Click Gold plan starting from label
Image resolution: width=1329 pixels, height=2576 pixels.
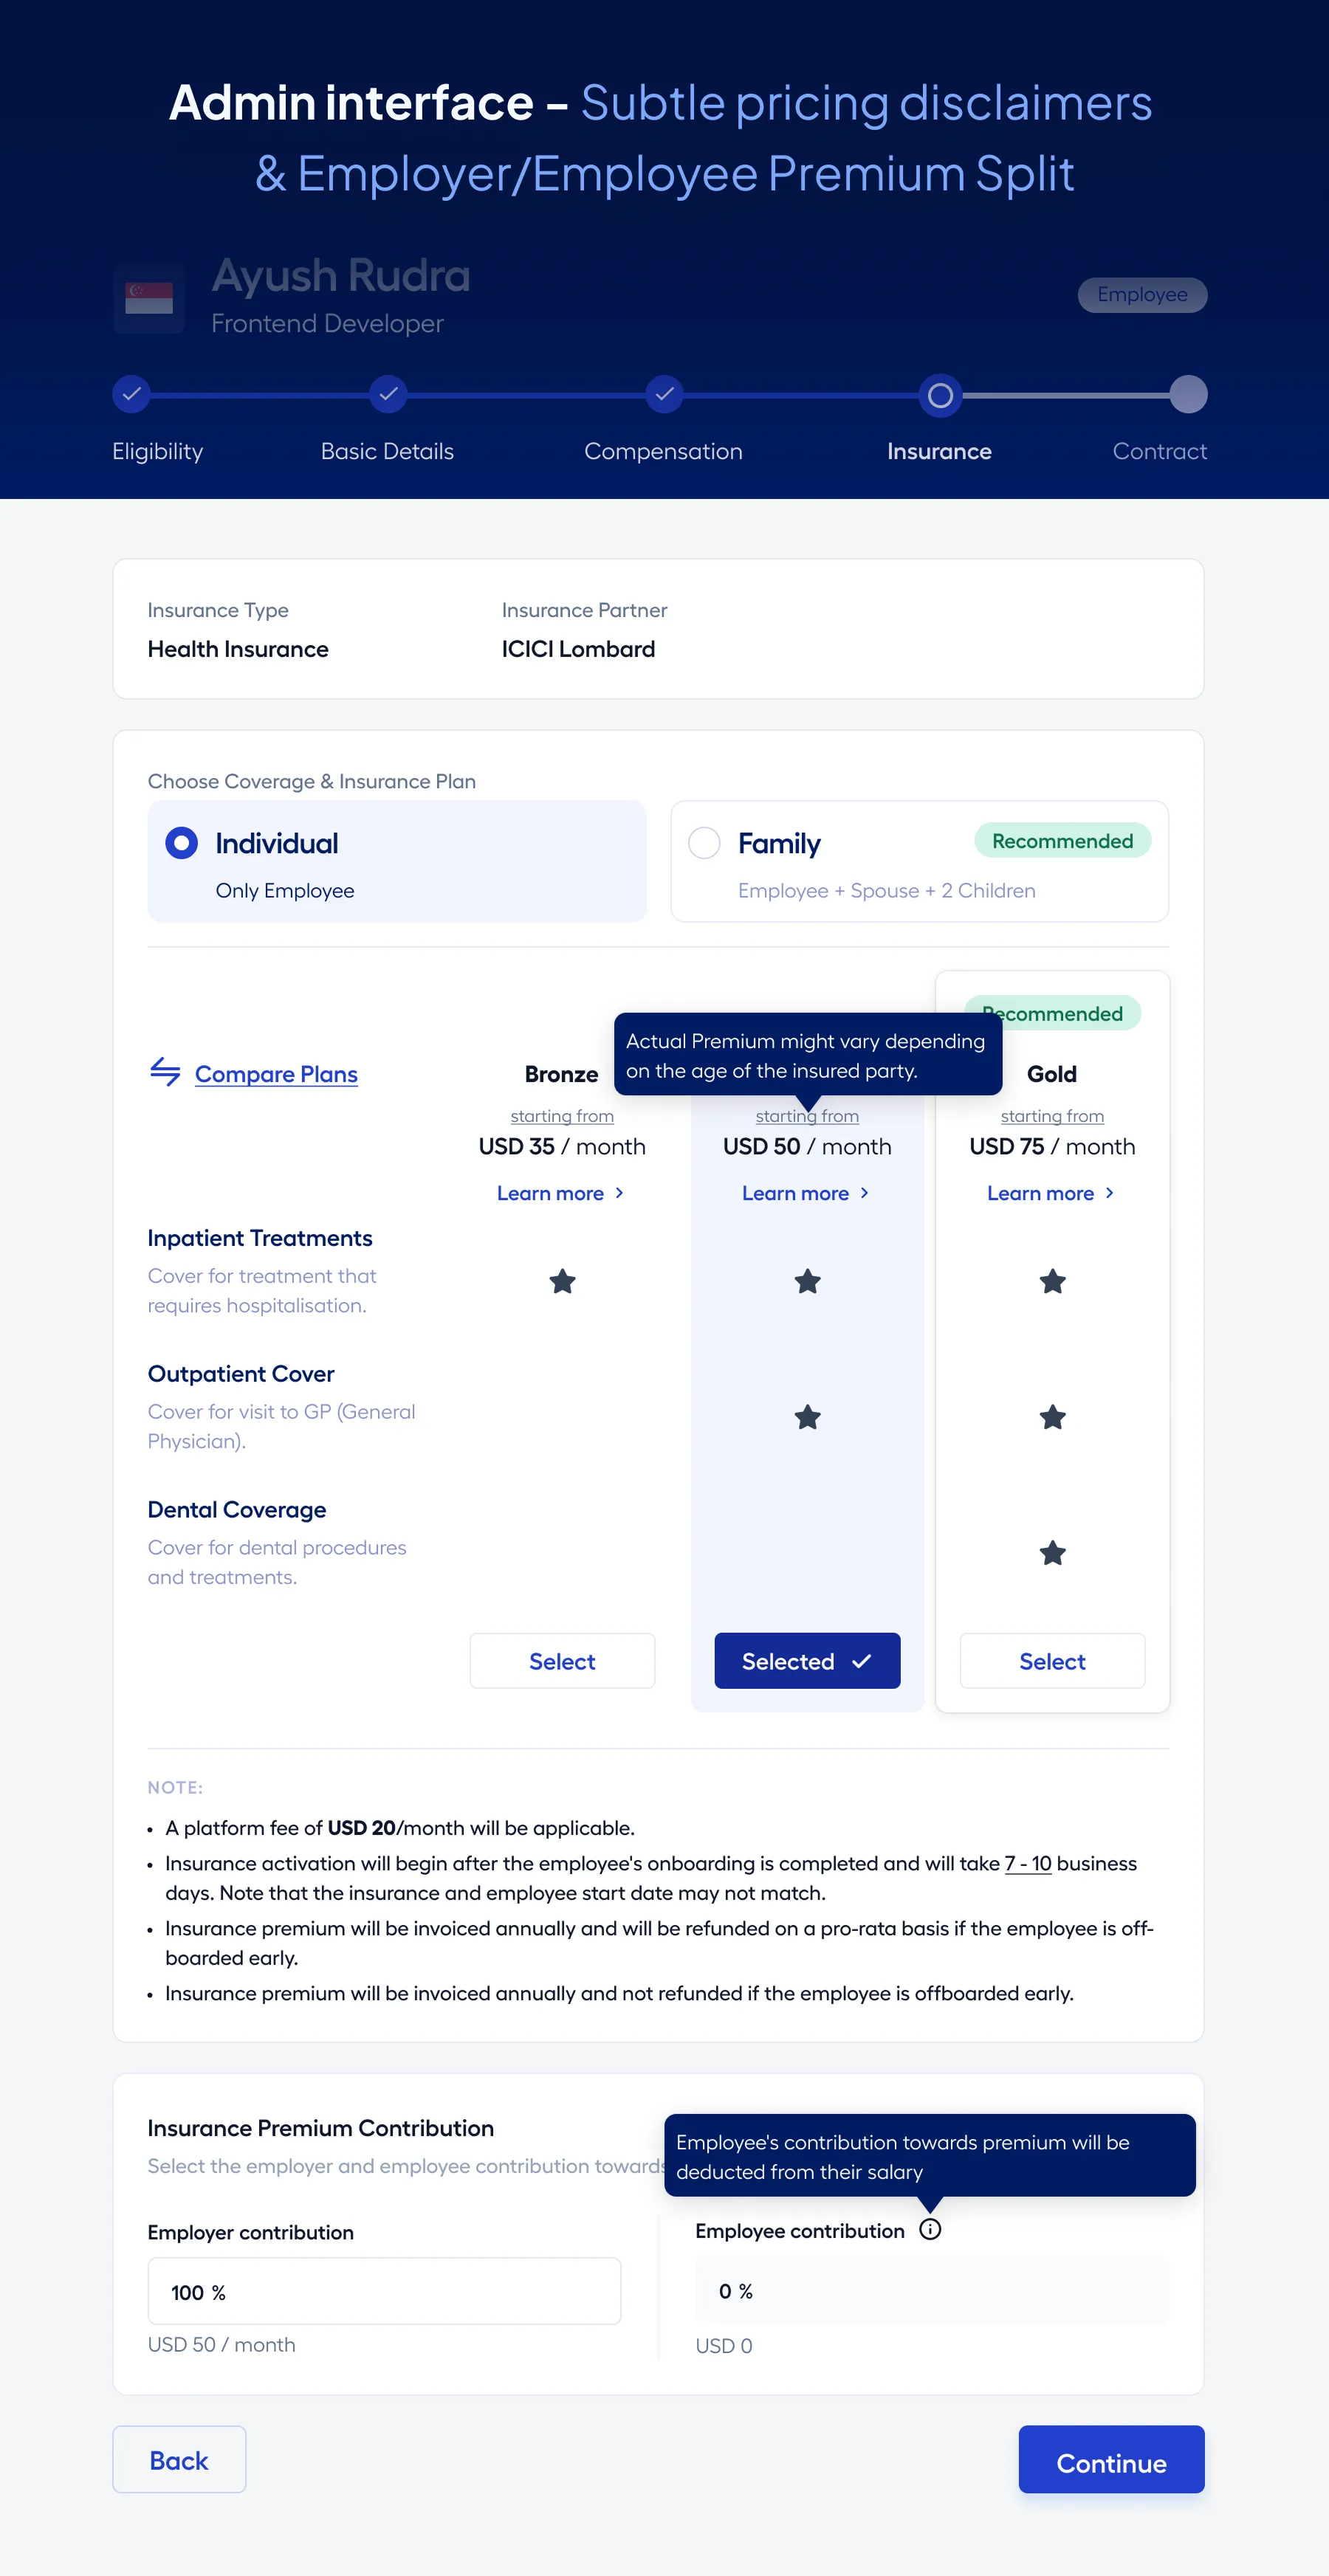pos(1052,1116)
